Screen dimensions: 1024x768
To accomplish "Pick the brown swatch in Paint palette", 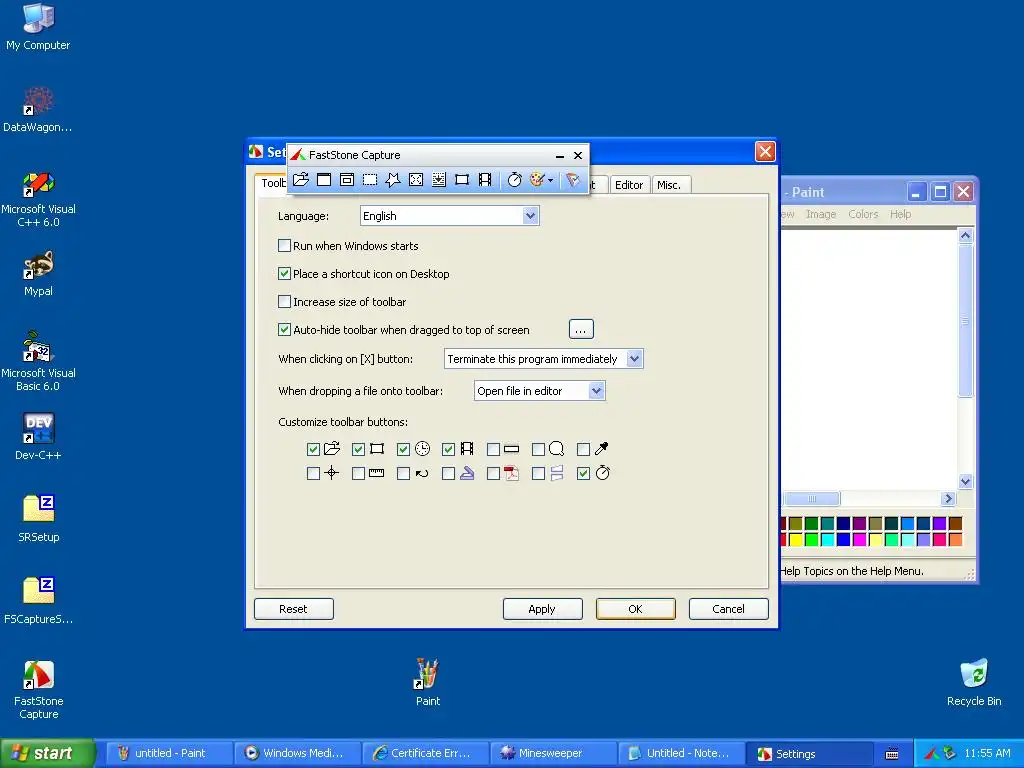I will pos(955,523).
